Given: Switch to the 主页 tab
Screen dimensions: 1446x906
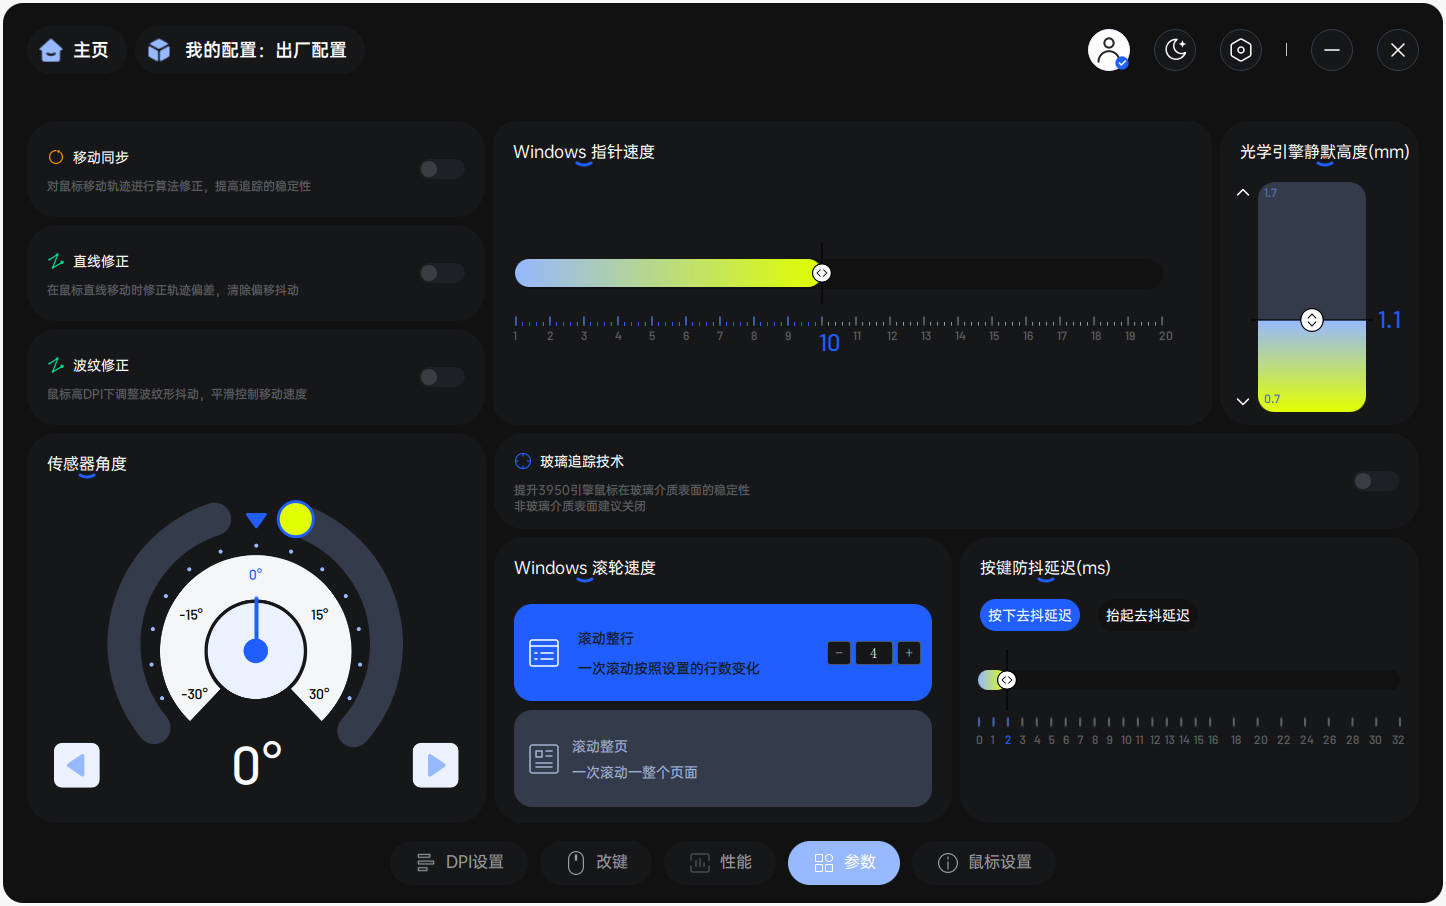Looking at the screenshot, I should point(76,49).
